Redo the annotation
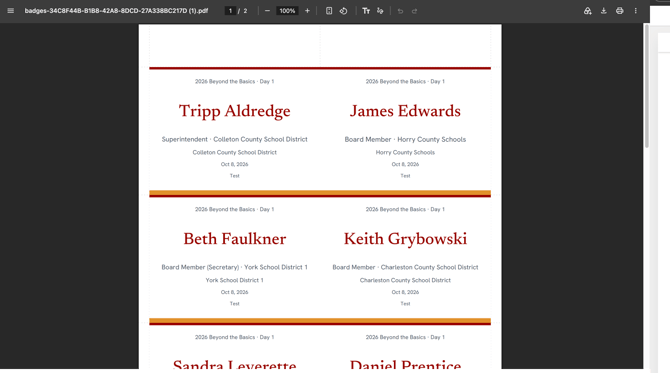Screen dimensions: 670x373 [414, 11]
